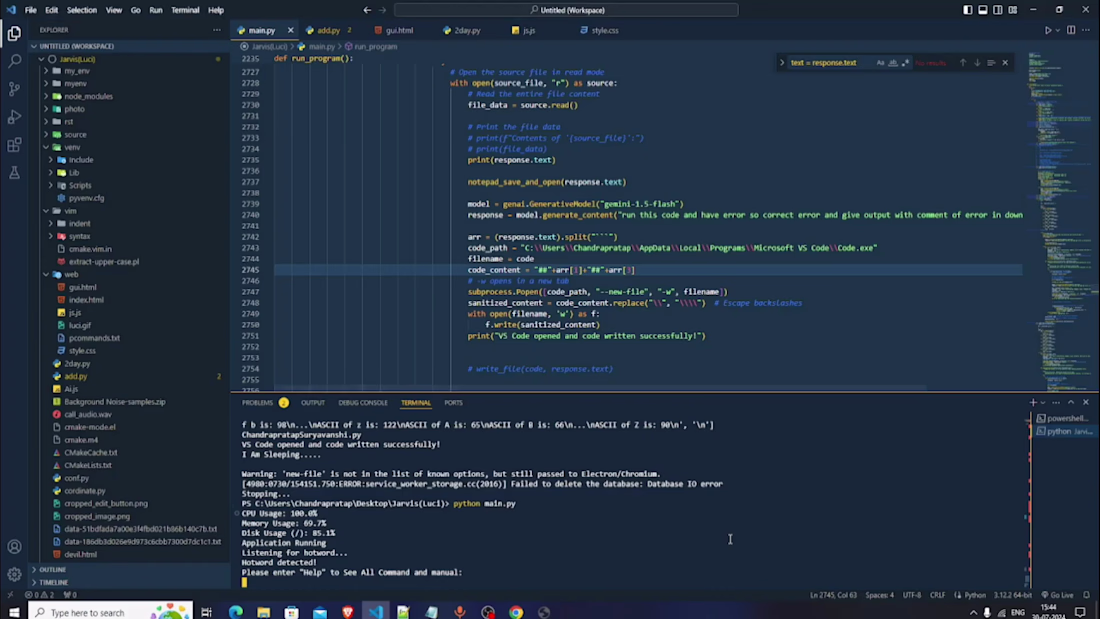Screen dimensions: 1100x619
Task: Open the terminal launch profile dropdown
Action: (x=1043, y=403)
